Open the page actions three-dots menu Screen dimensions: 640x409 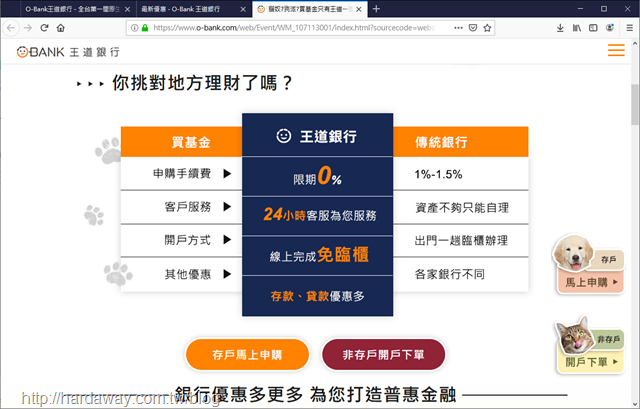point(458,28)
